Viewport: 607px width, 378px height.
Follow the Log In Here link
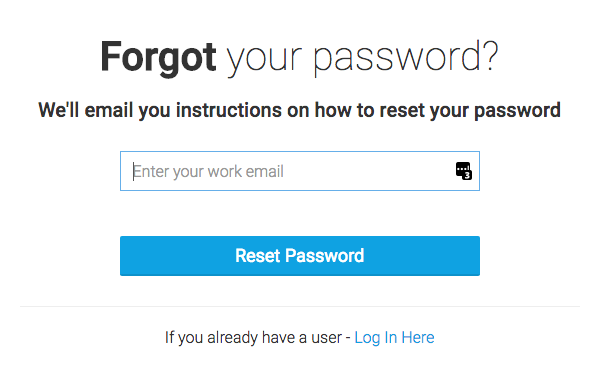tap(394, 337)
